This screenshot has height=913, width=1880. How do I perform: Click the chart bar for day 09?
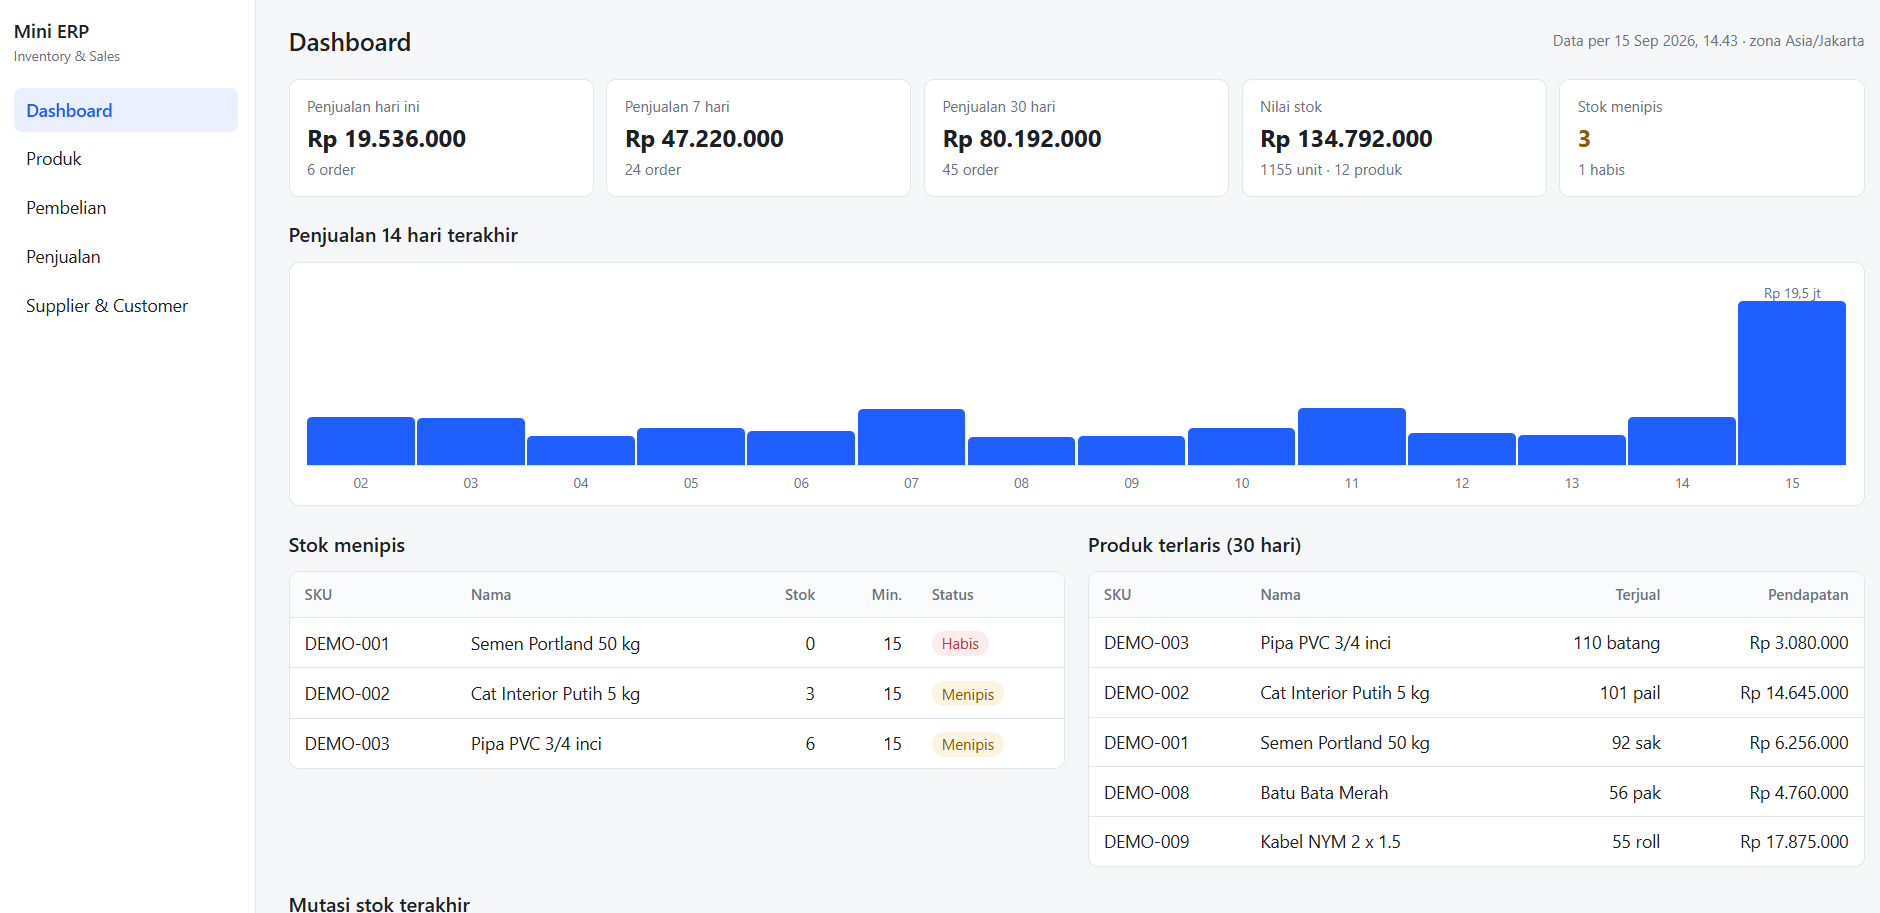tap(1131, 450)
